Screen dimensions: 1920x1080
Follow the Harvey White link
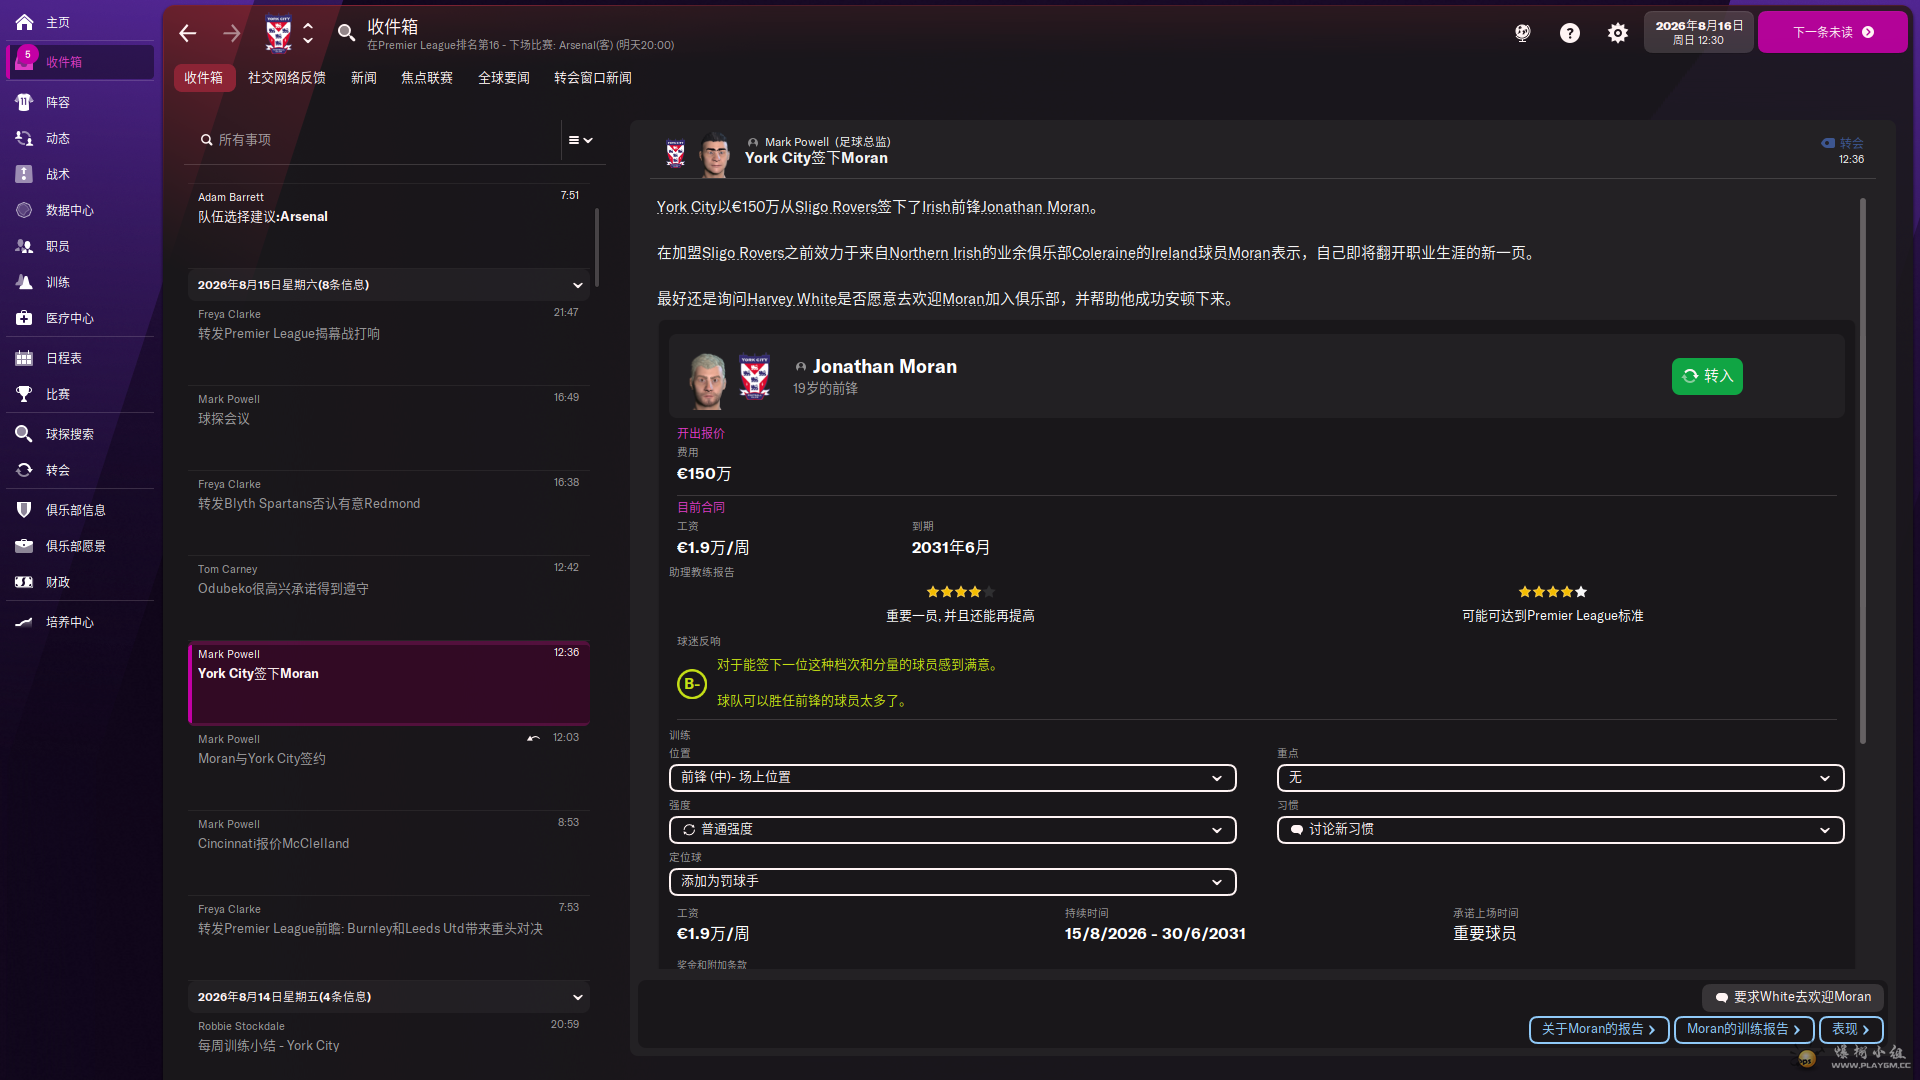(x=792, y=299)
